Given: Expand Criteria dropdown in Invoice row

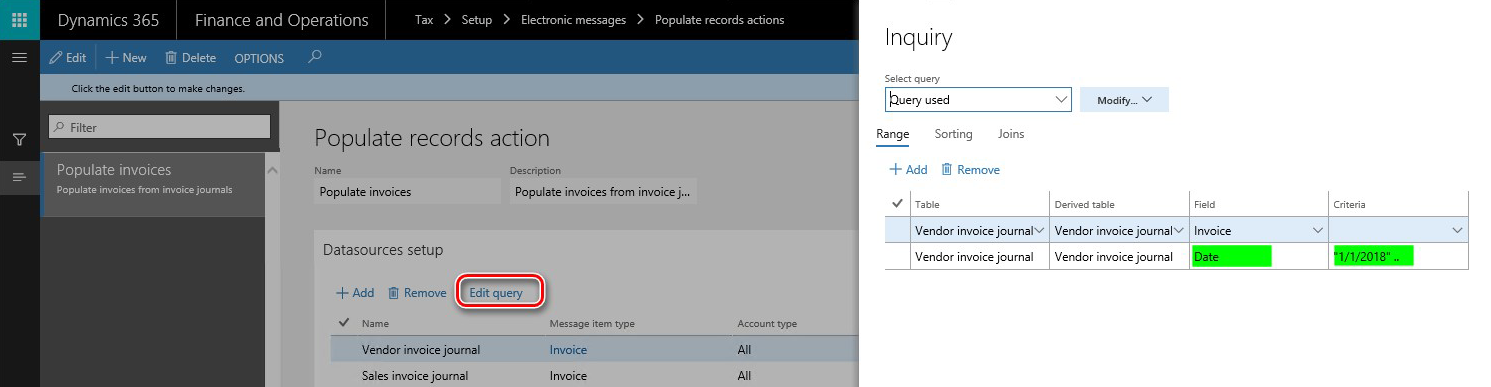Looking at the screenshot, I should [1457, 231].
